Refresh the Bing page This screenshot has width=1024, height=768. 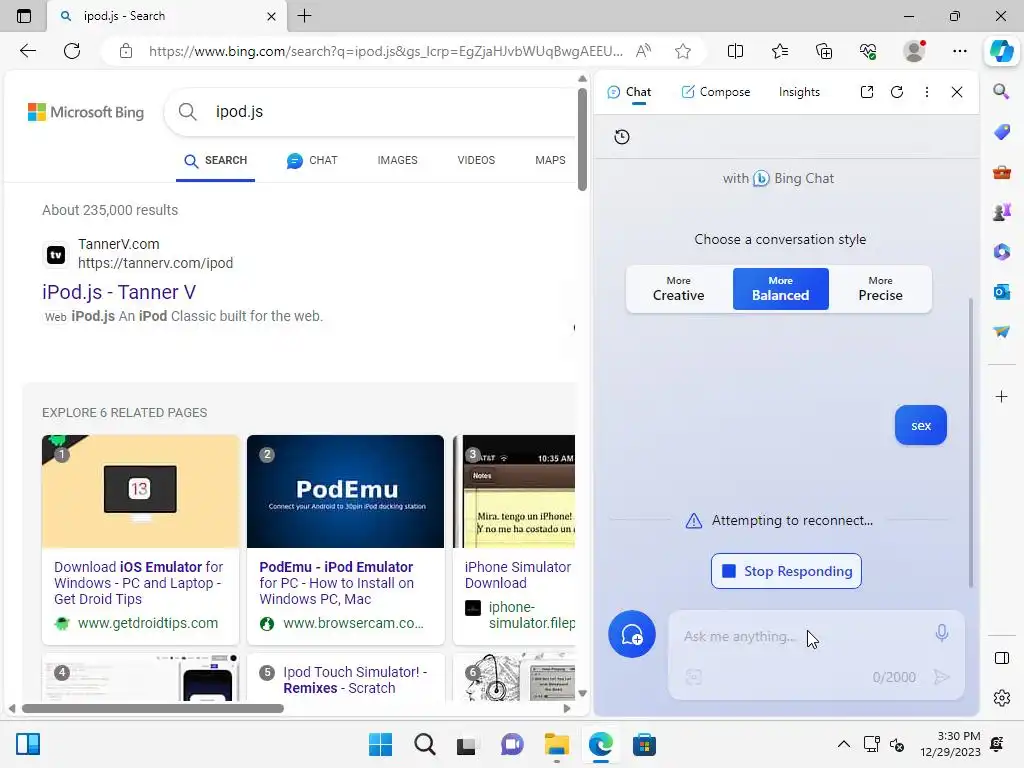(x=72, y=51)
